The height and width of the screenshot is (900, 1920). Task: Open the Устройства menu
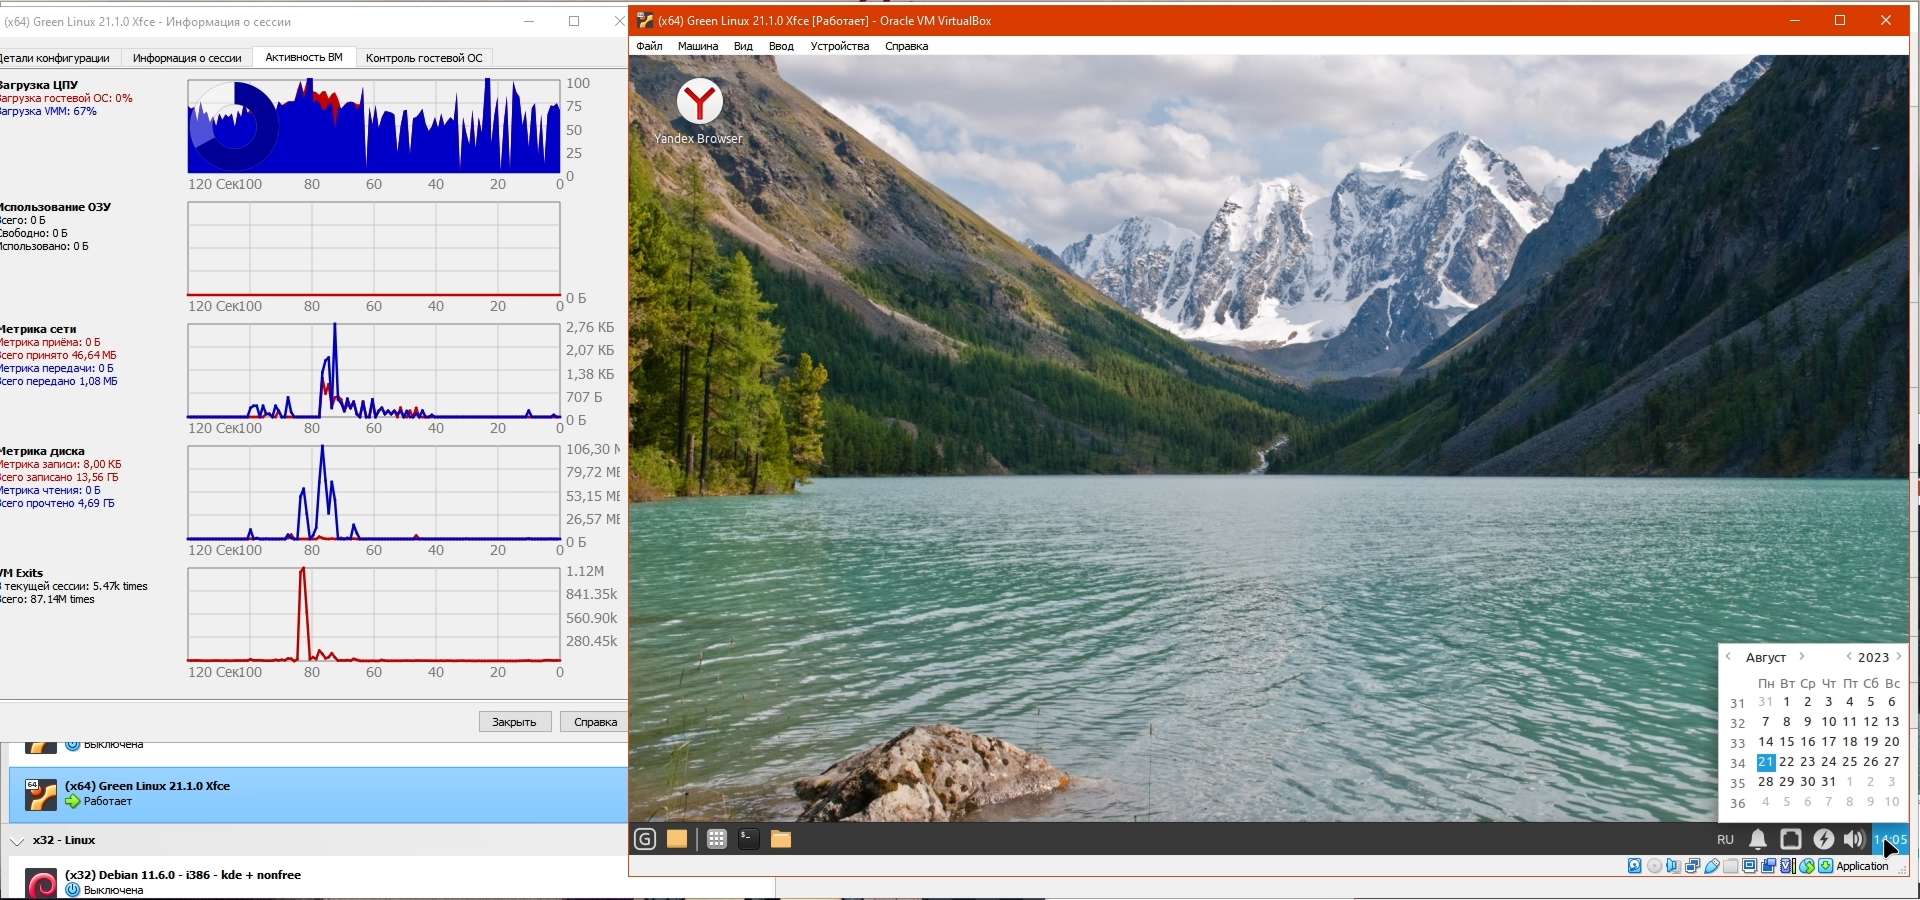pyautogui.click(x=840, y=46)
